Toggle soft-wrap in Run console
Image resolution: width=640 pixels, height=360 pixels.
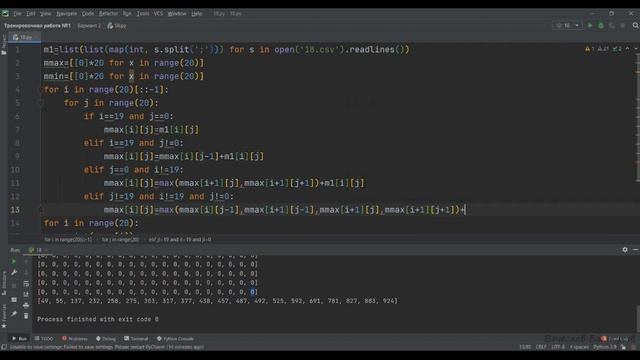tap(26, 283)
